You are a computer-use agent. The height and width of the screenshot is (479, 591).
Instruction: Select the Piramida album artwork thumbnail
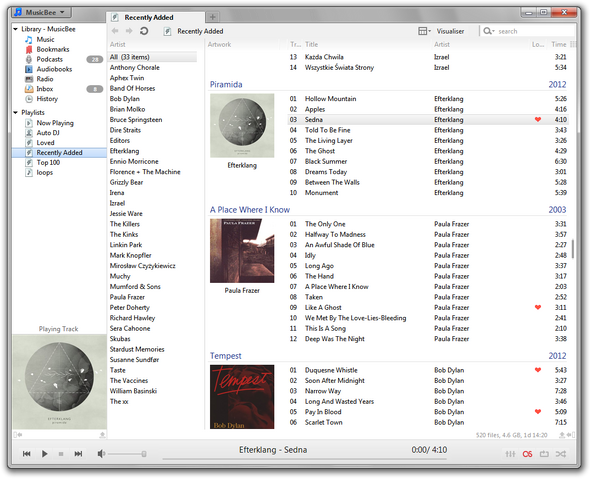pos(242,125)
